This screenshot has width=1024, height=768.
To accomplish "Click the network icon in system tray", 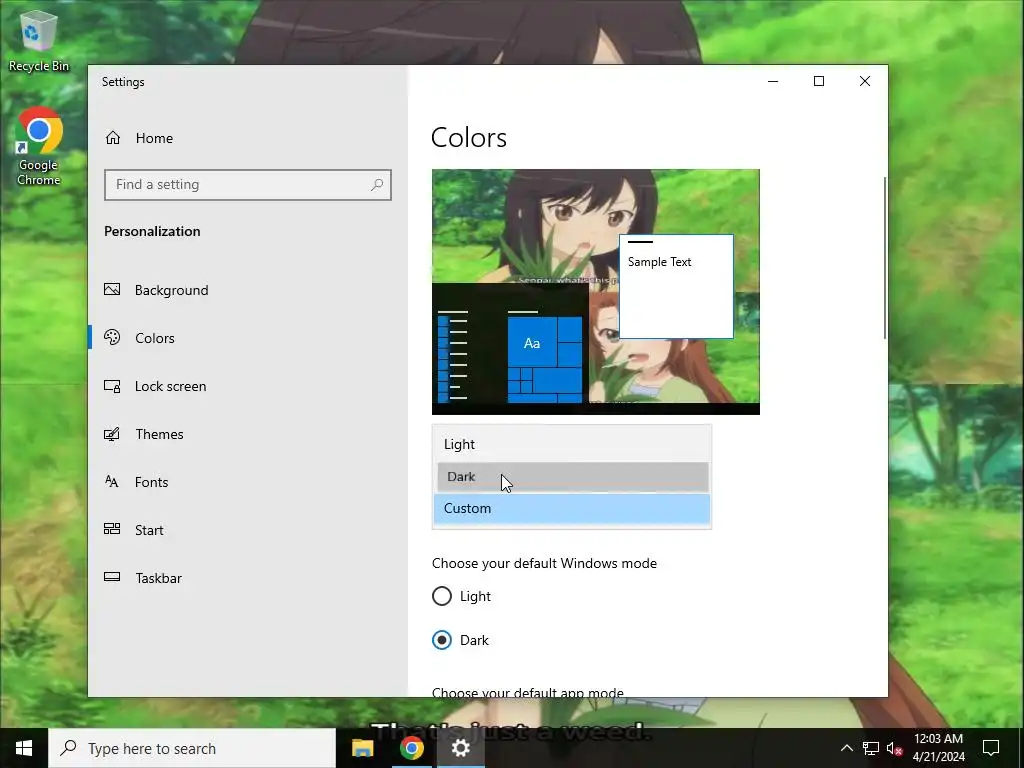I will (x=871, y=748).
